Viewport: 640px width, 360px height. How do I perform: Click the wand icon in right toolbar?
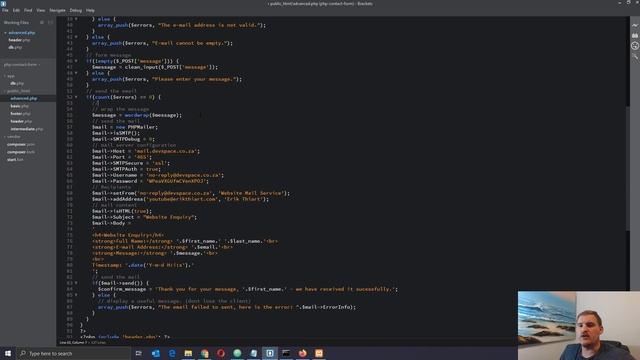[635, 56]
